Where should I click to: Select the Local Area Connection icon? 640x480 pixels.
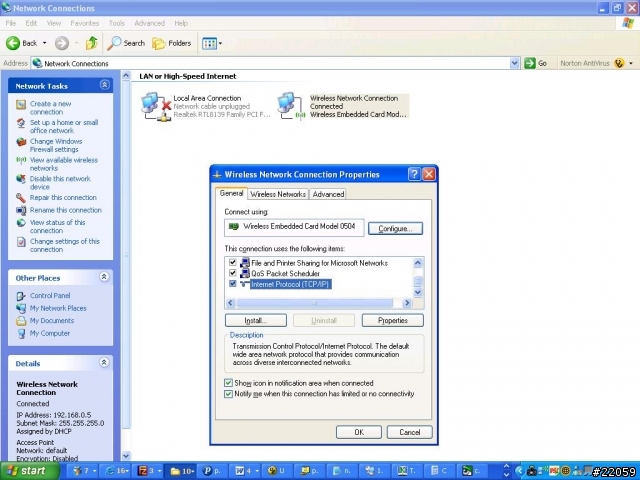(x=156, y=107)
